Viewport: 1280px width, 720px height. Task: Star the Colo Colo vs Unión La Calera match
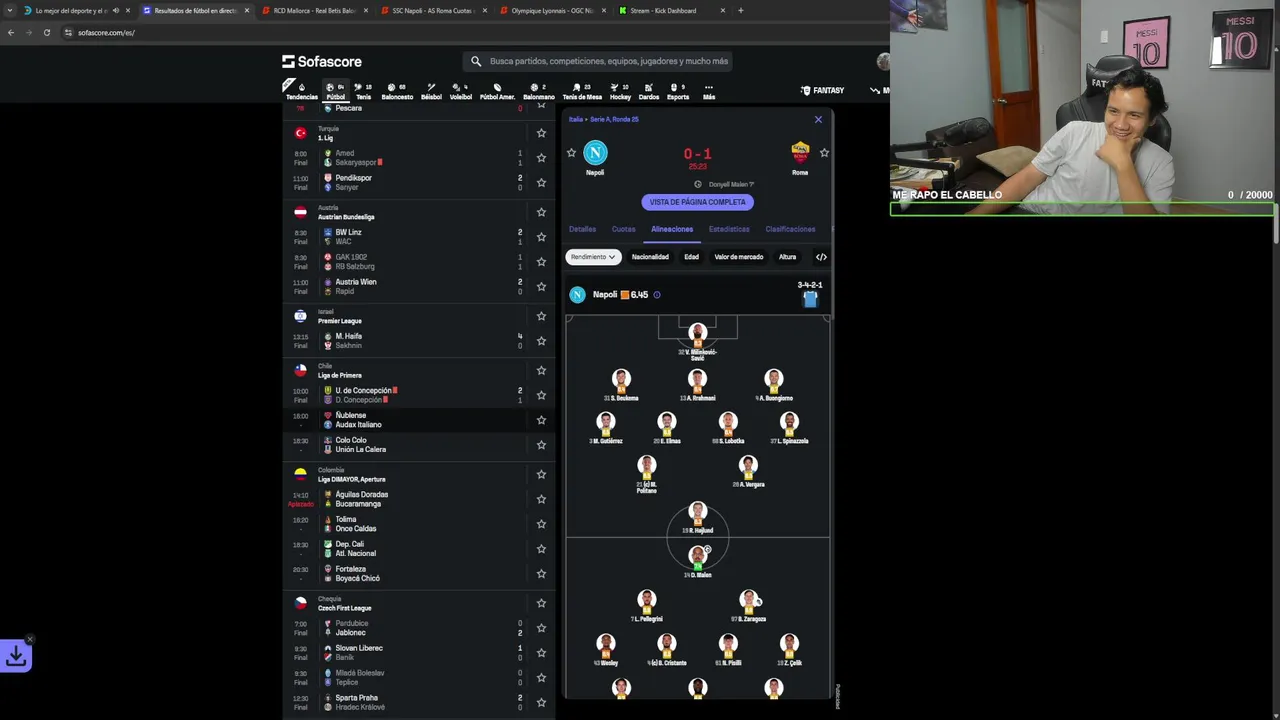click(541, 445)
